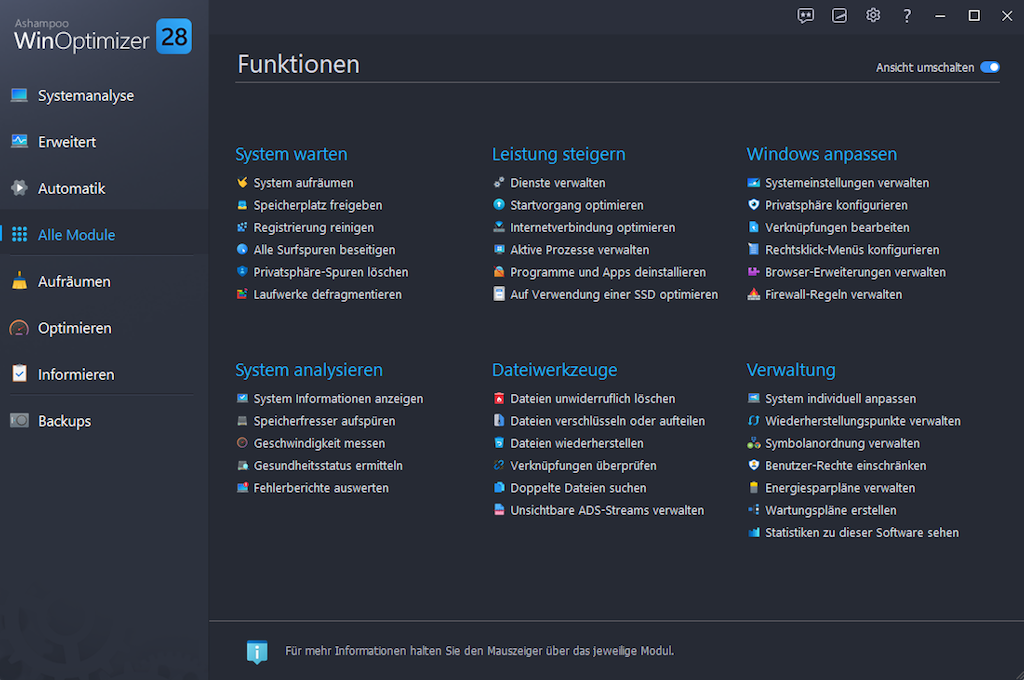Launch Laufwerke defragmentieren
1024x680 pixels.
(327, 295)
